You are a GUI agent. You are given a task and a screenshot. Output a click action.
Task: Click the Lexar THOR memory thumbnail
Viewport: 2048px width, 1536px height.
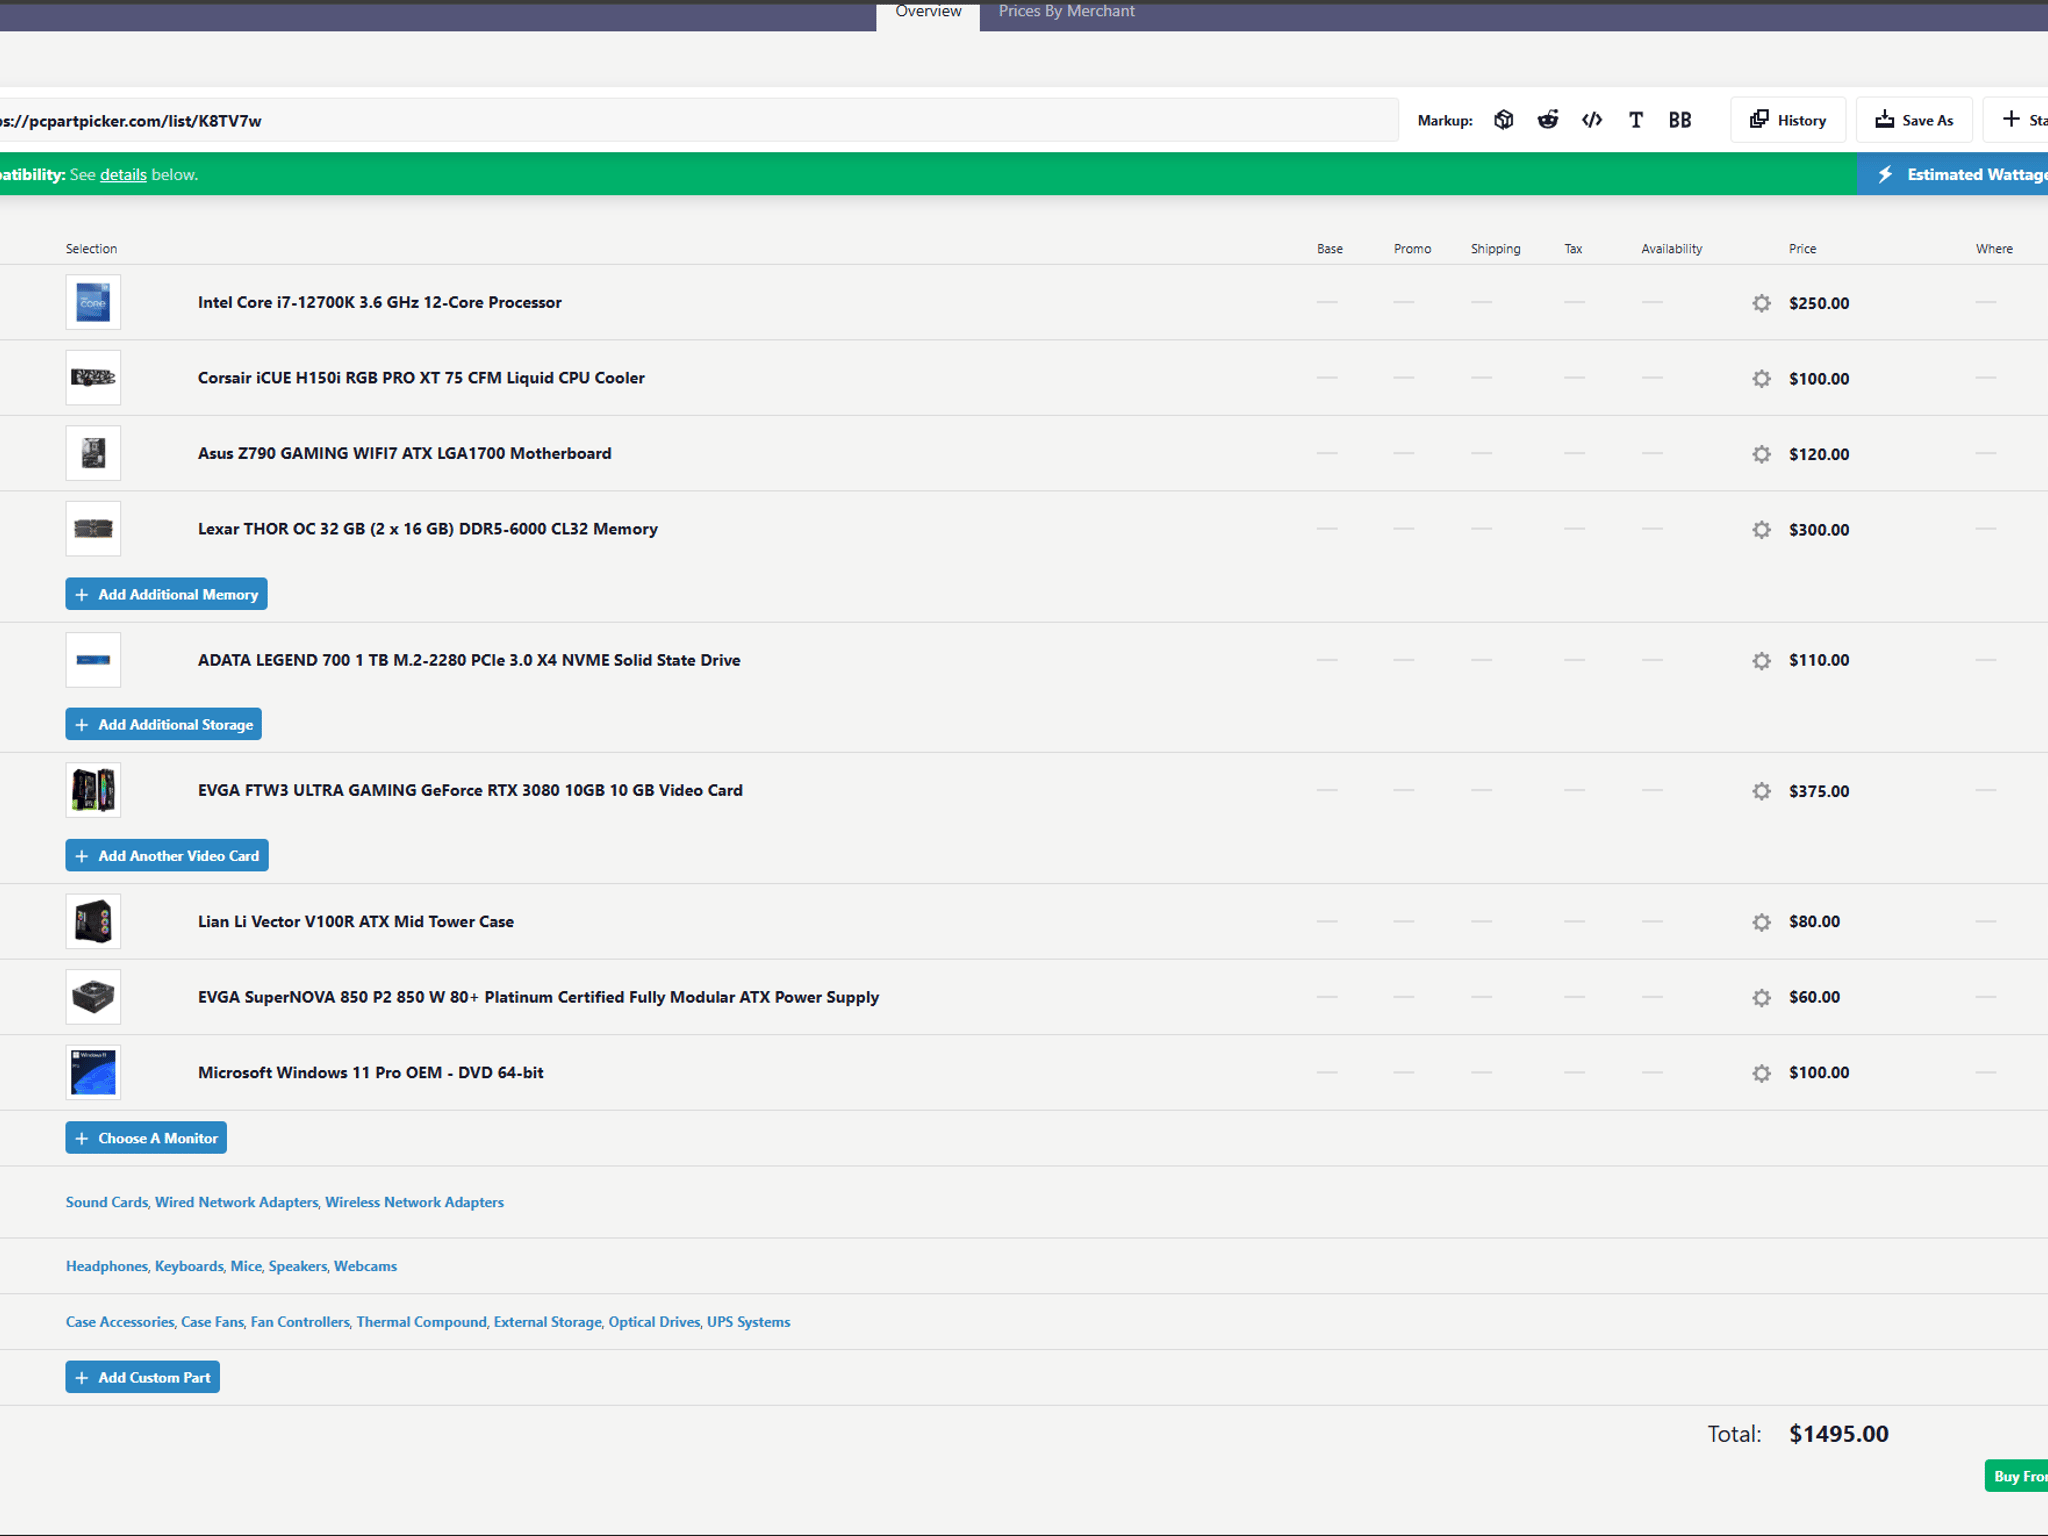pyautogui.click(x=93, y=528)
